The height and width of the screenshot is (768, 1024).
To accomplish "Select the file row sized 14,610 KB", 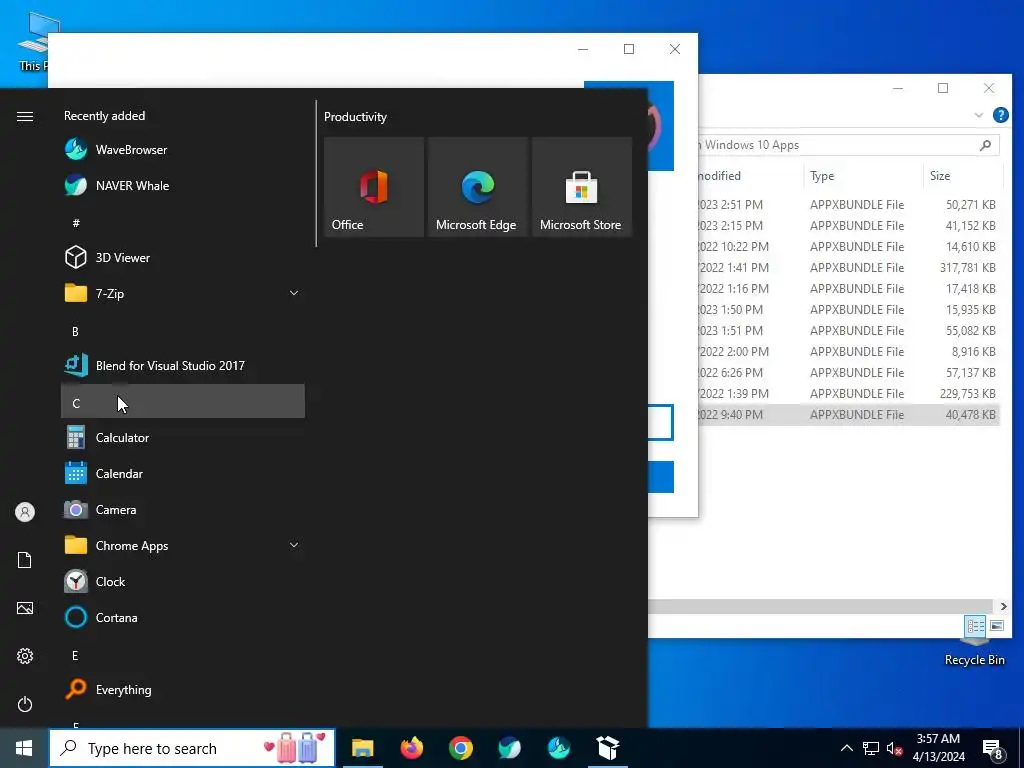I will coord(848,246).
